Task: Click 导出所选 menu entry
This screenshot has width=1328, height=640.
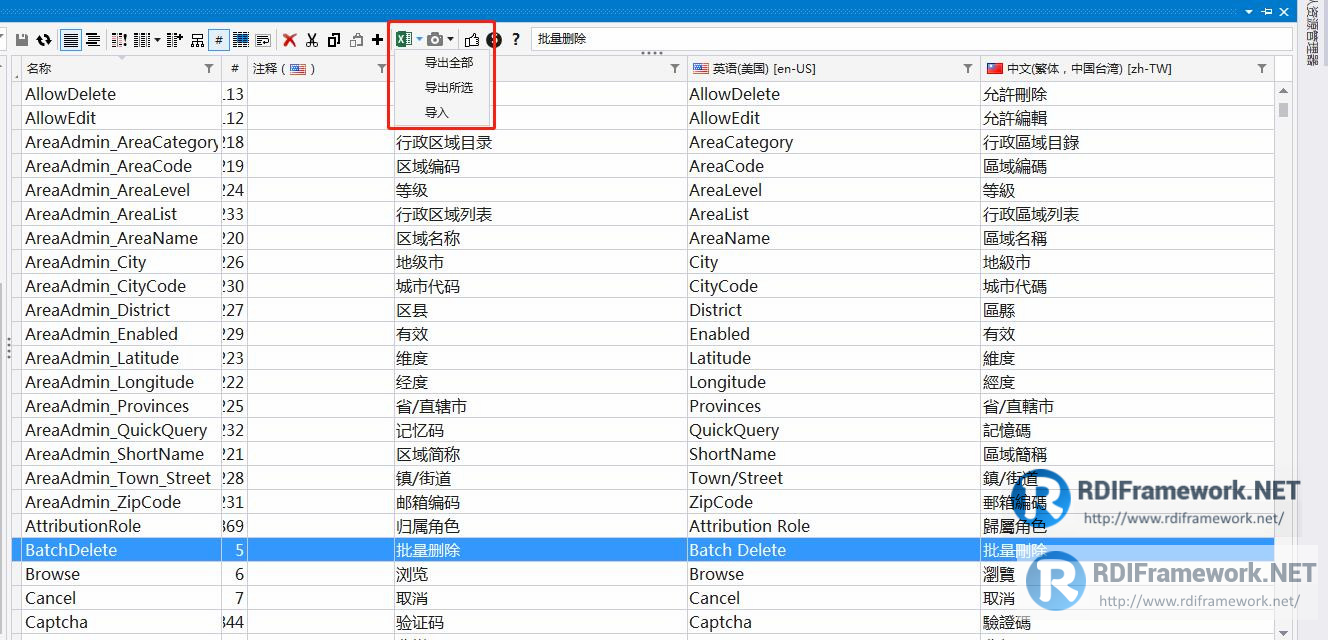Action: tap(448, 87)
